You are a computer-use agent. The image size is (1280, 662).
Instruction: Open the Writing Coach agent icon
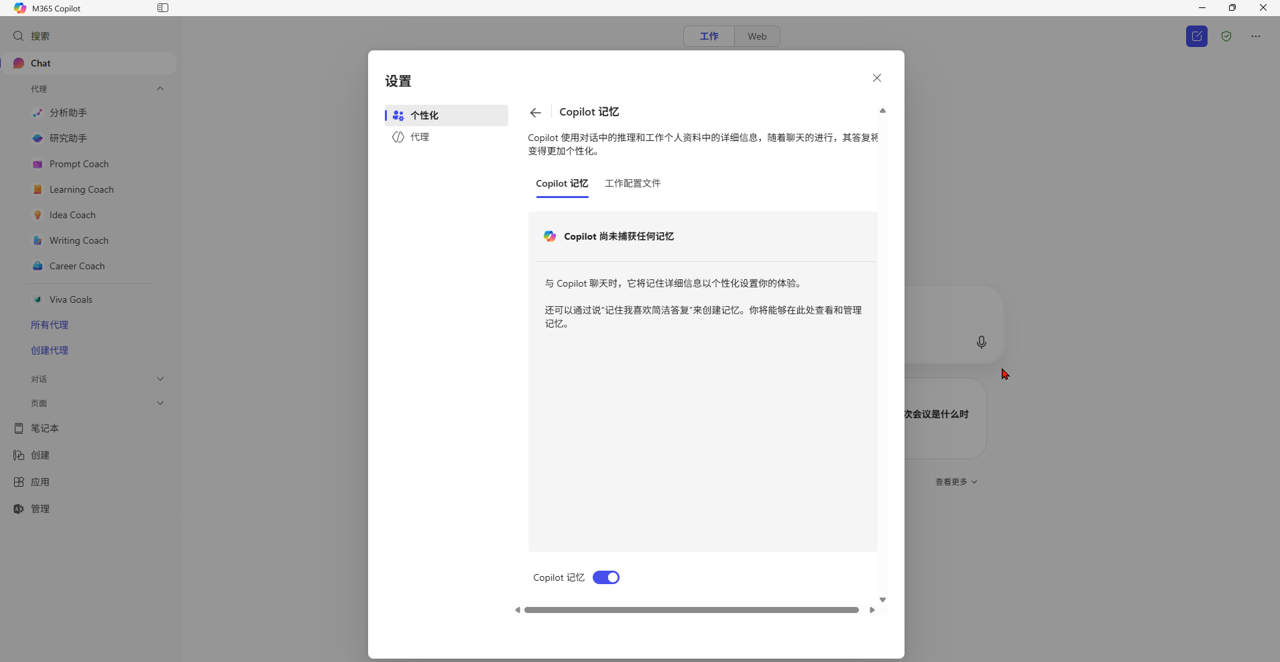(x=38, y=240)
